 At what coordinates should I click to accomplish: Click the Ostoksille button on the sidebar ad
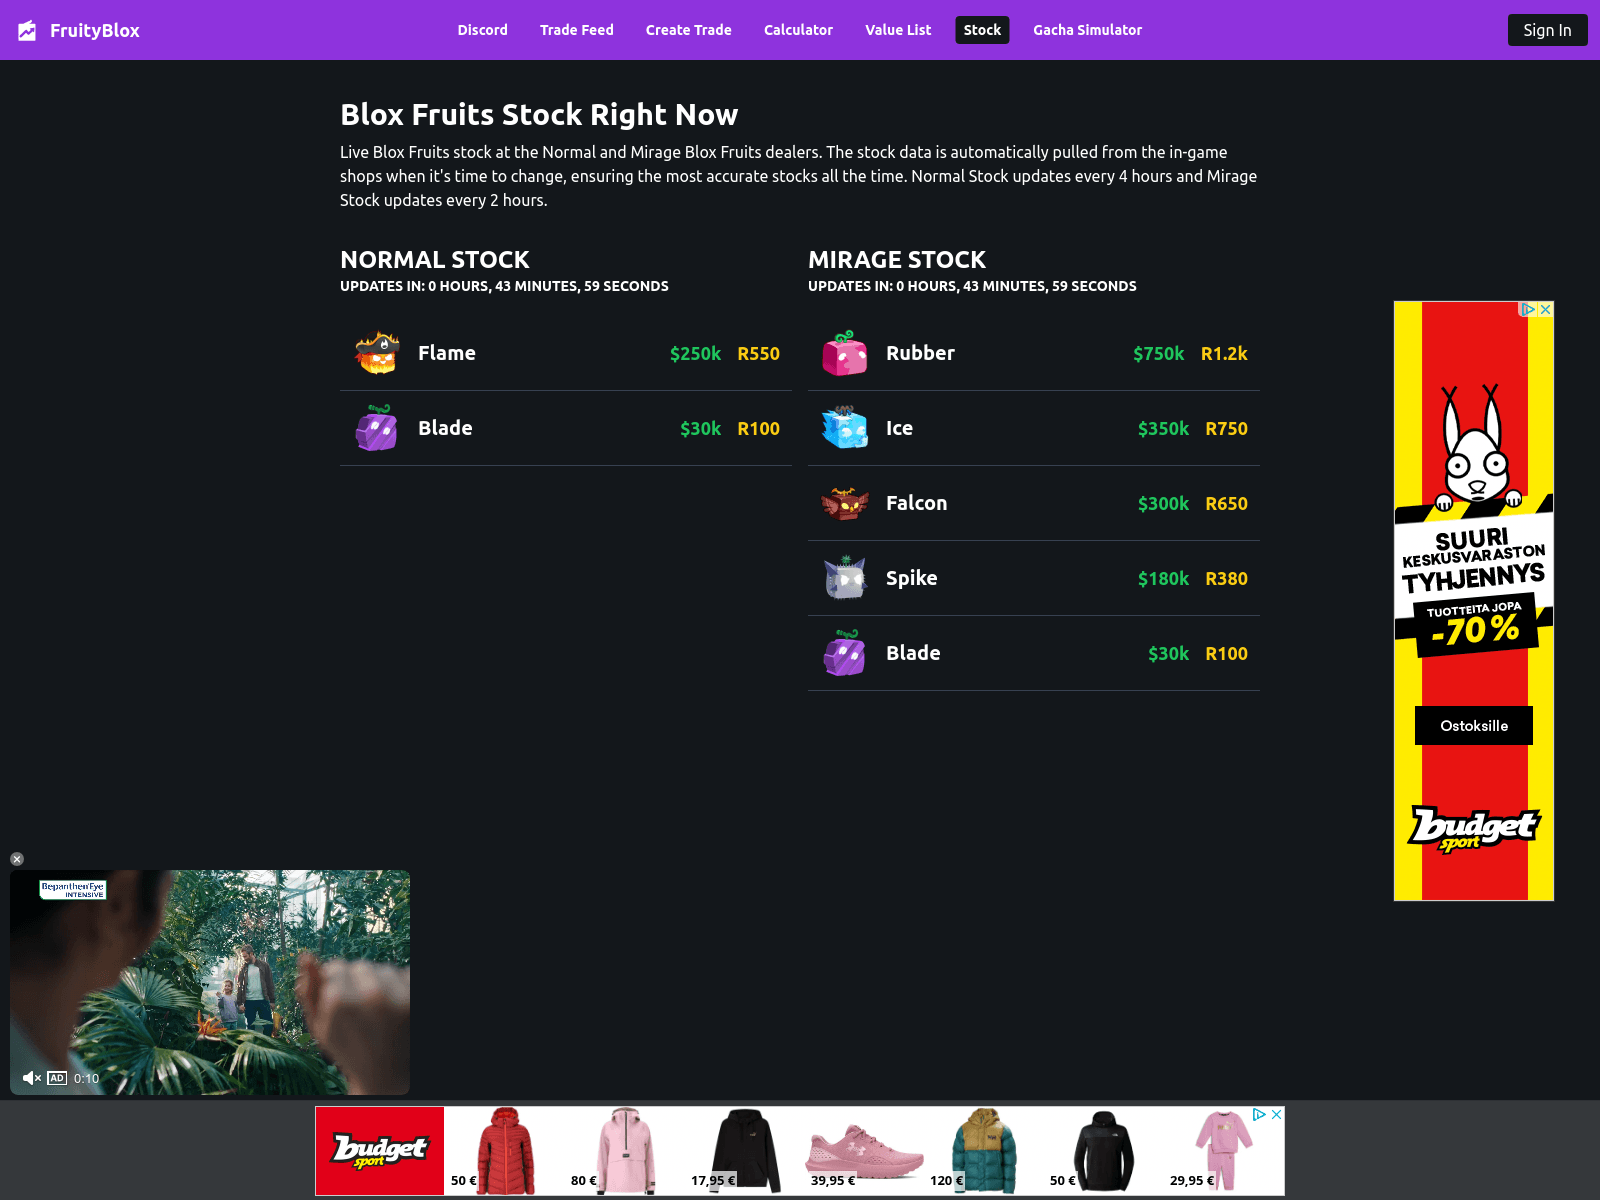point(1473,725)
